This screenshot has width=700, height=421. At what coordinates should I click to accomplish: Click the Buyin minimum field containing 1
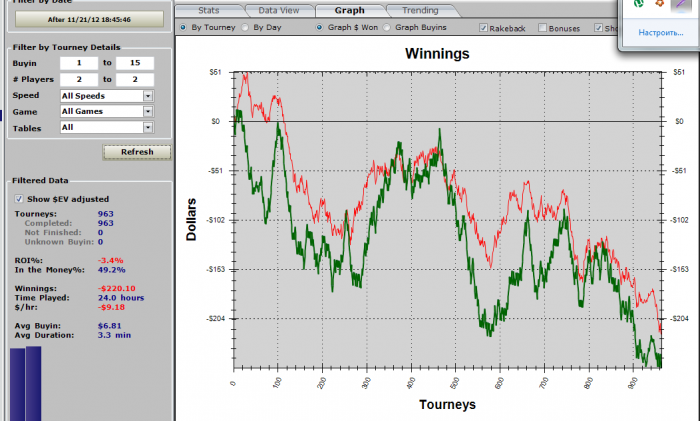79,63
